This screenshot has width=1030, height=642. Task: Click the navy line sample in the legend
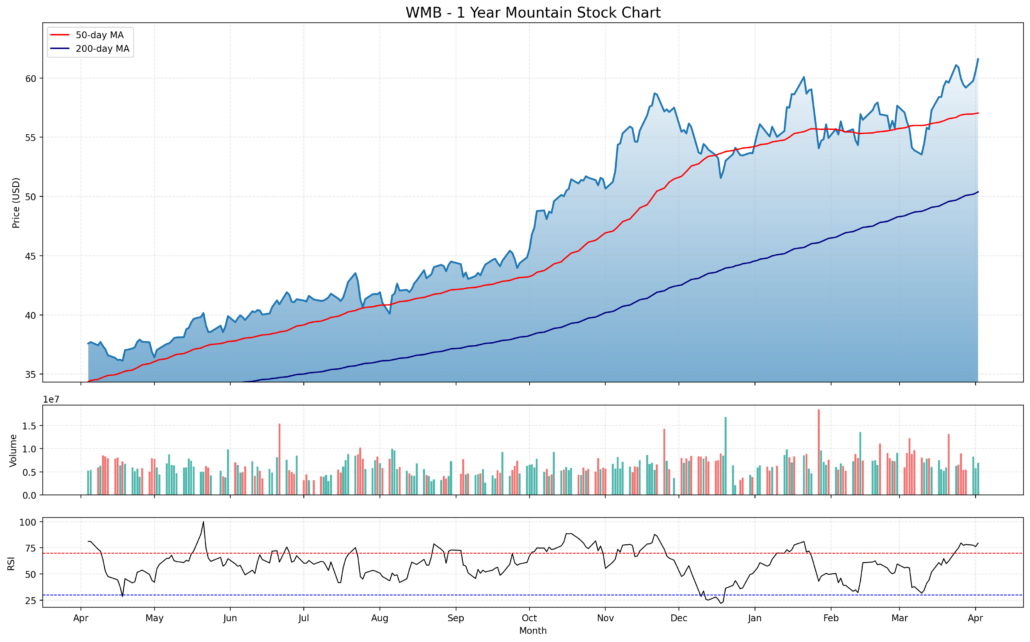point(60,49)
